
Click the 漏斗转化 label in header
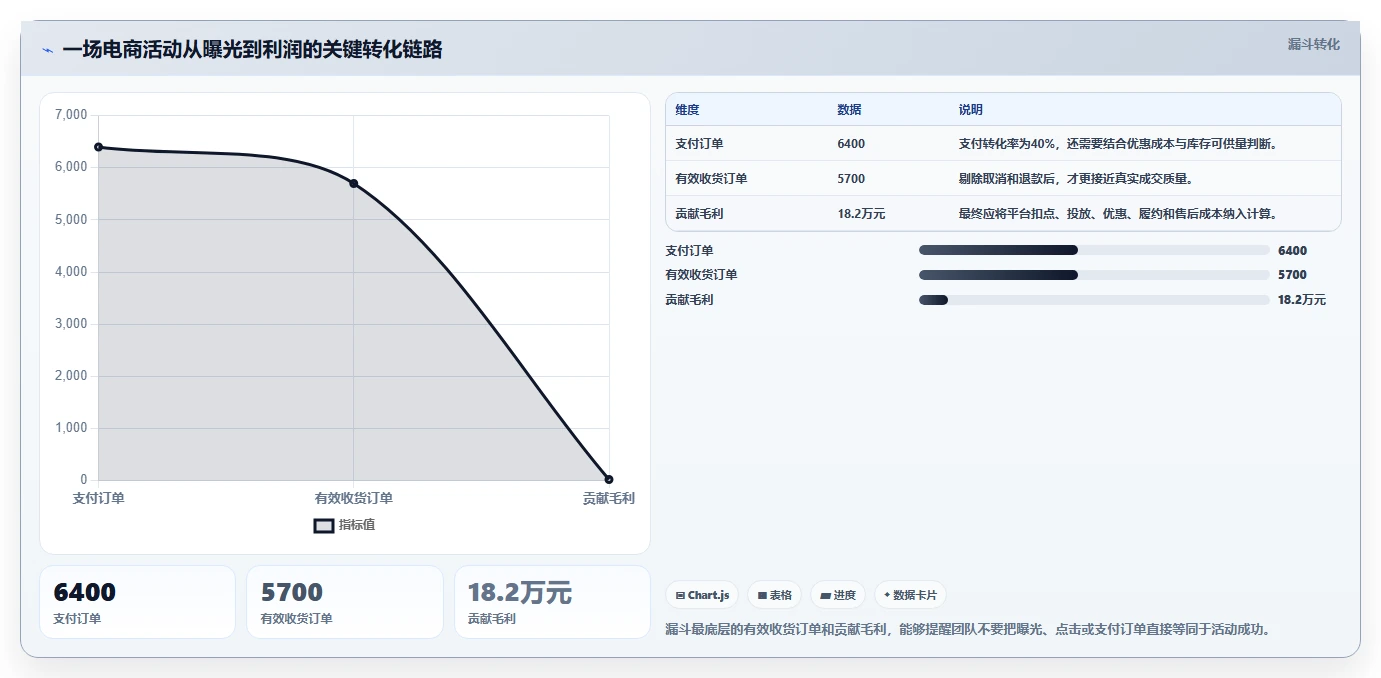click(1313, 44)
